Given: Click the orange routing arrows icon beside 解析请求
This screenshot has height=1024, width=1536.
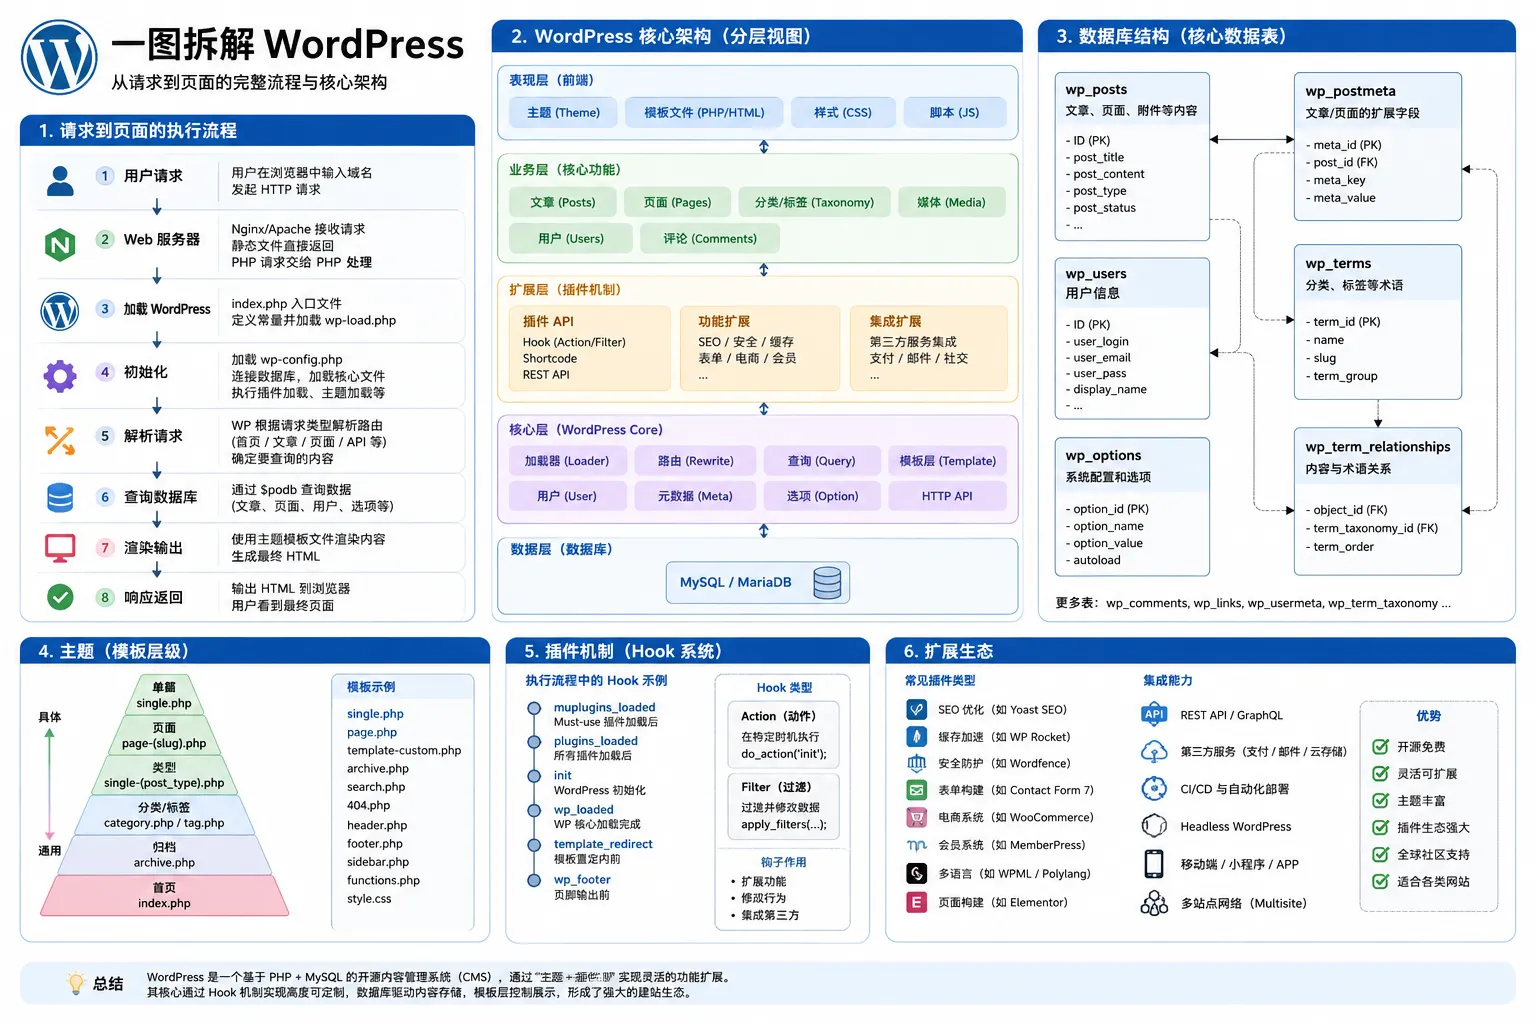Looking at the screenshot, I should (60, 440).
